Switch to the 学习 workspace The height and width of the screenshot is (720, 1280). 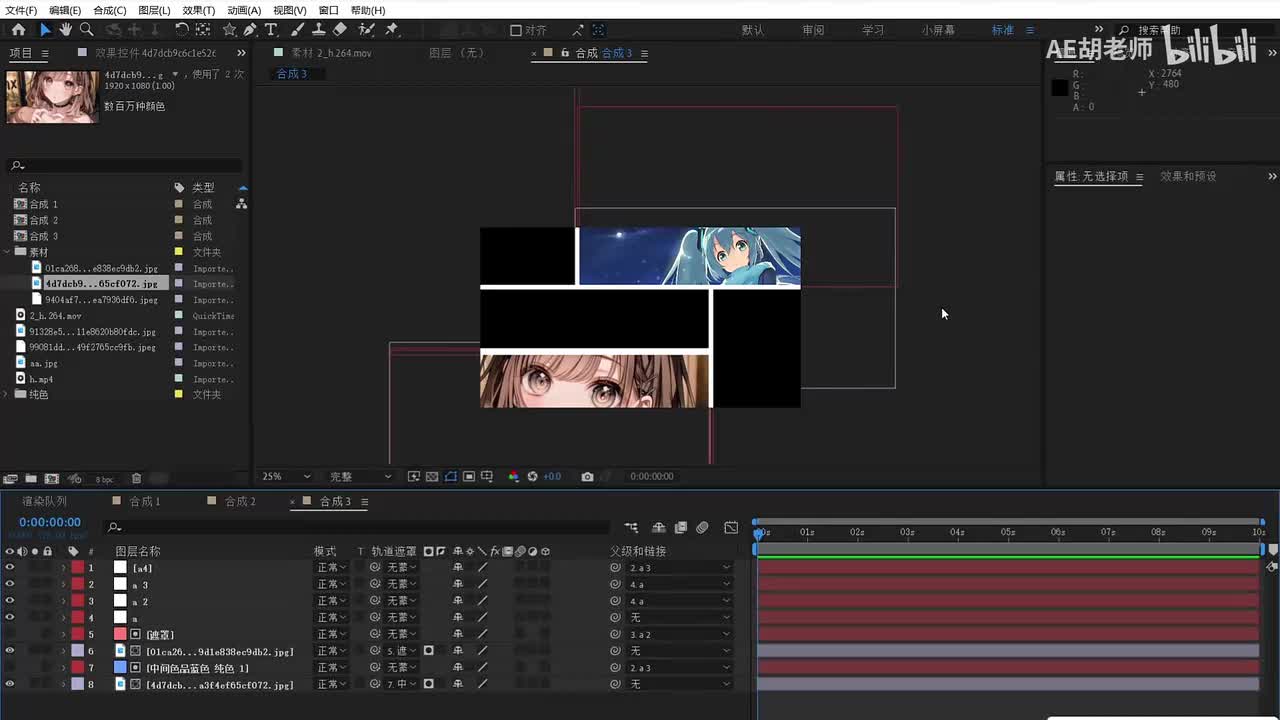pyautogui.click(x=873, y=30)
